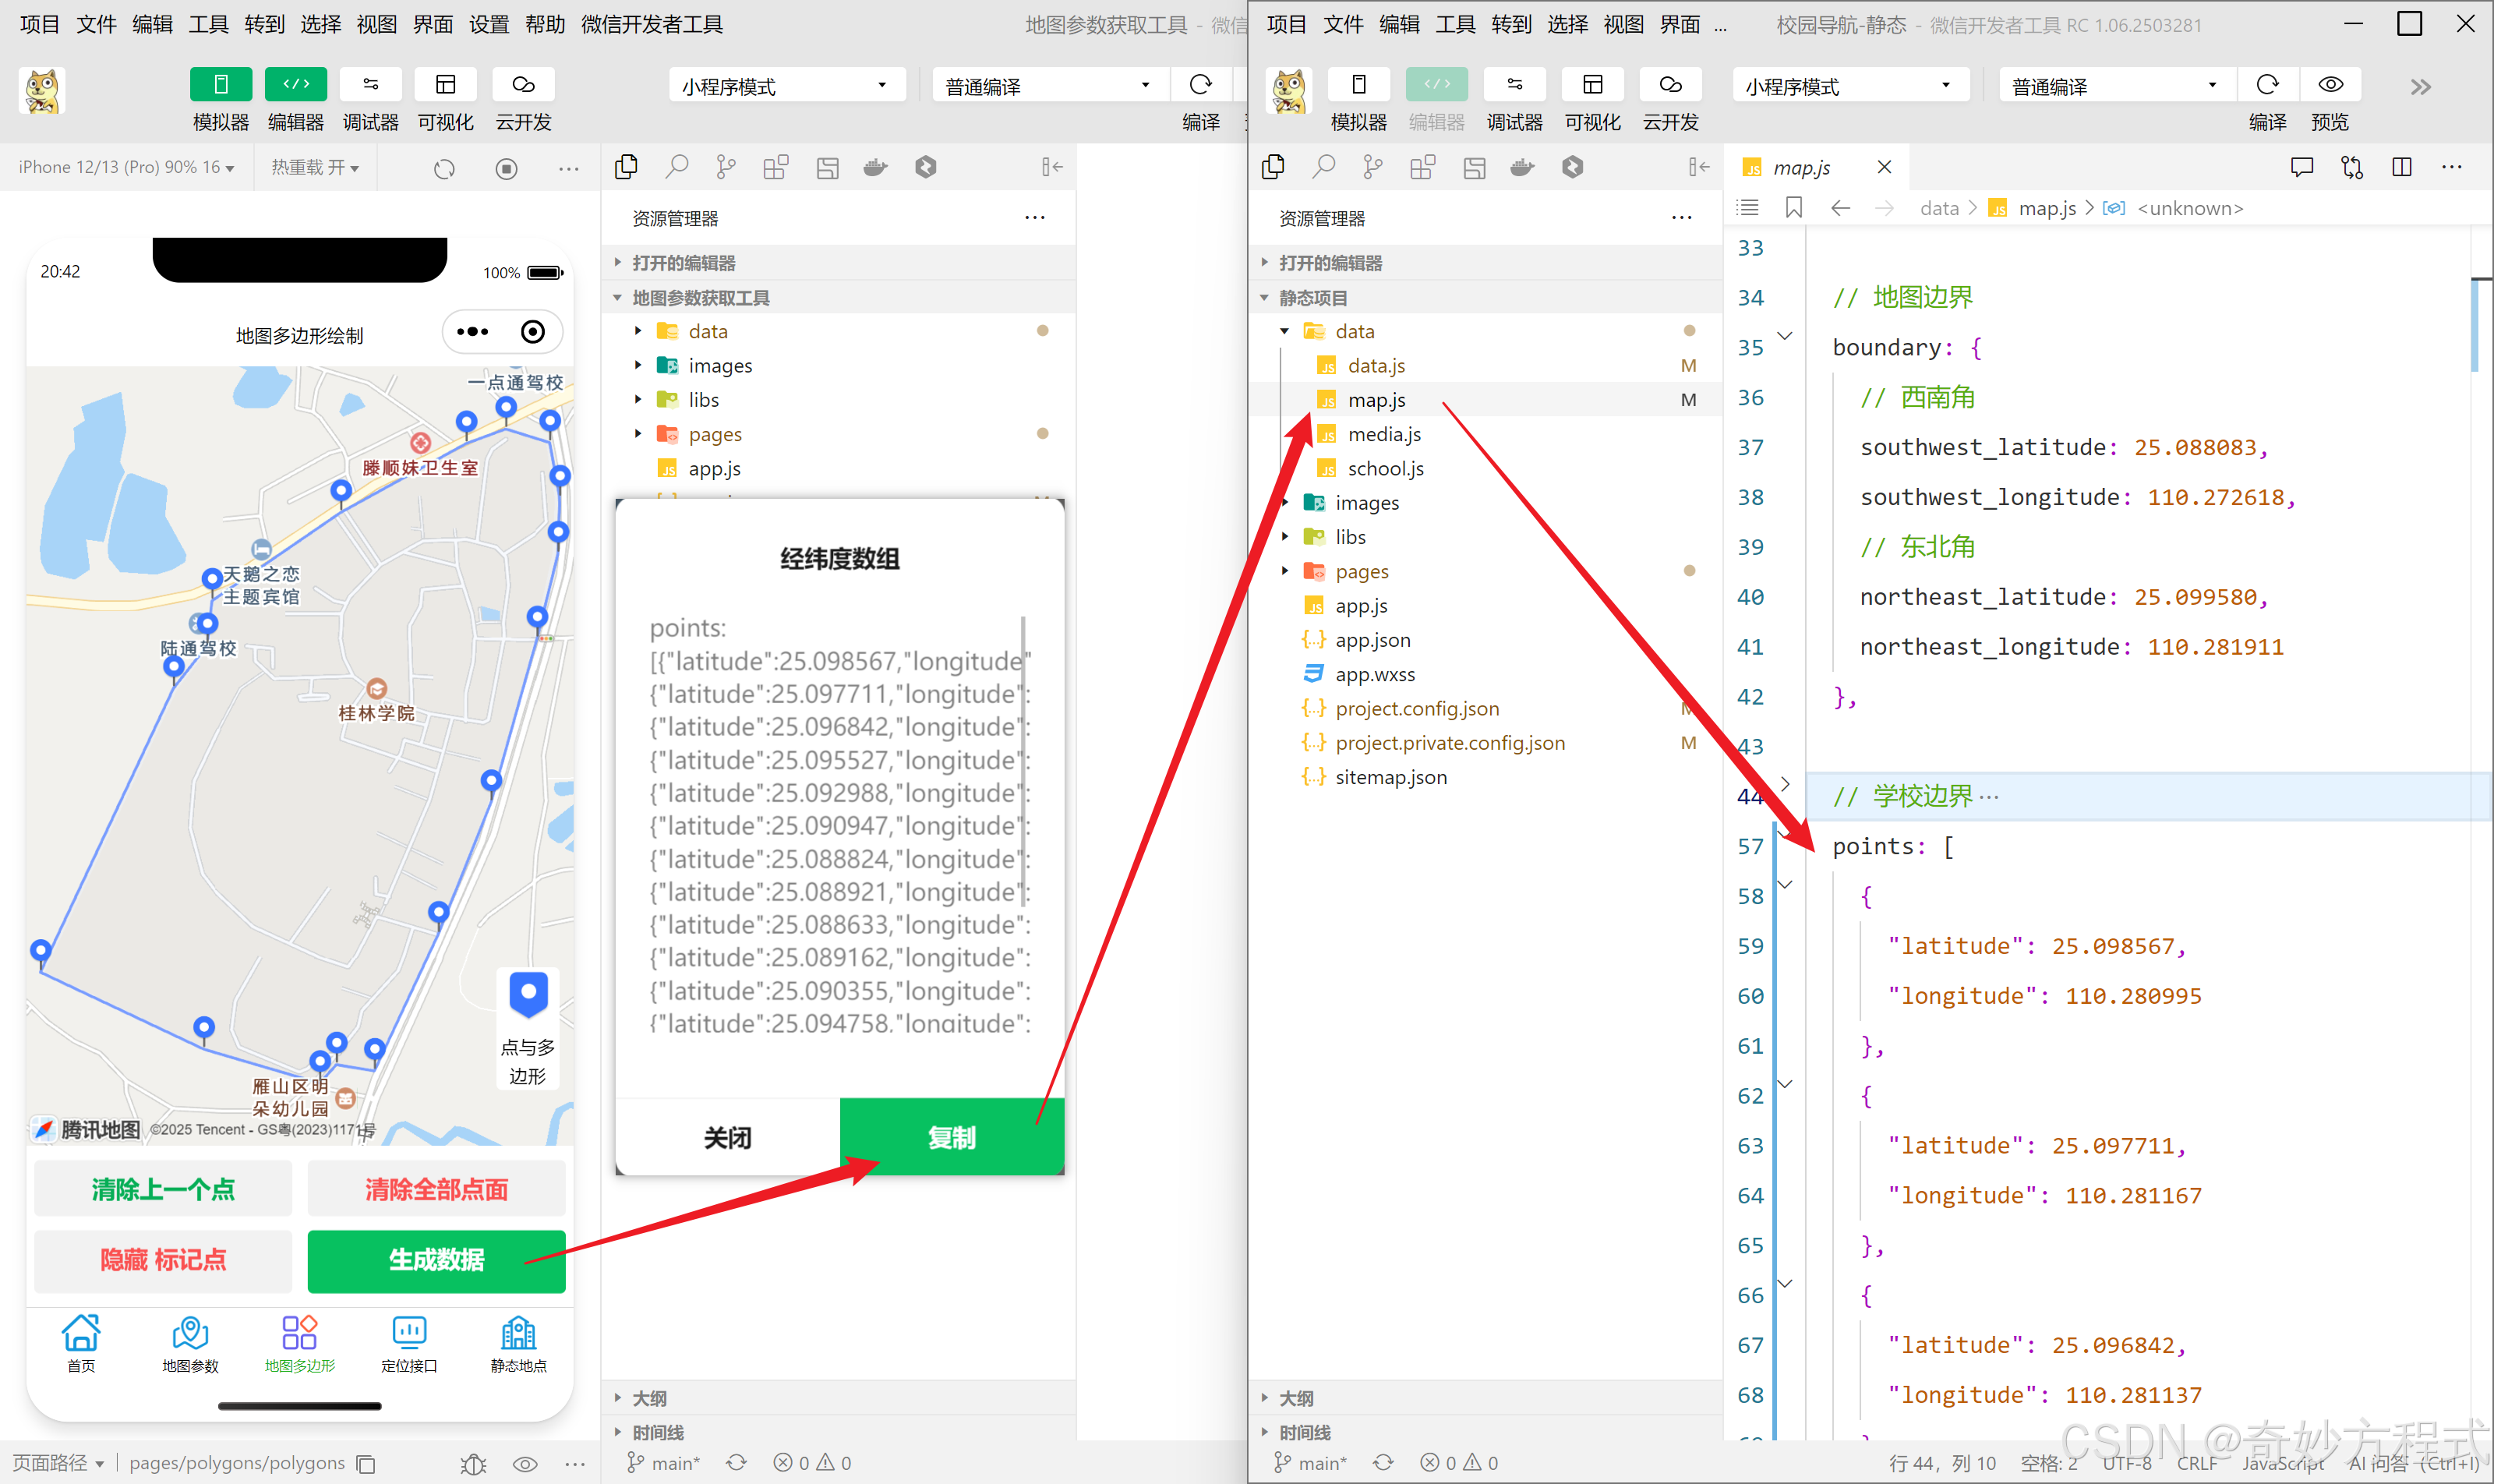Toggle the 调试器 button in right window
Viewport: 2494px width, 1484px height.
[x=1514, y=85]
